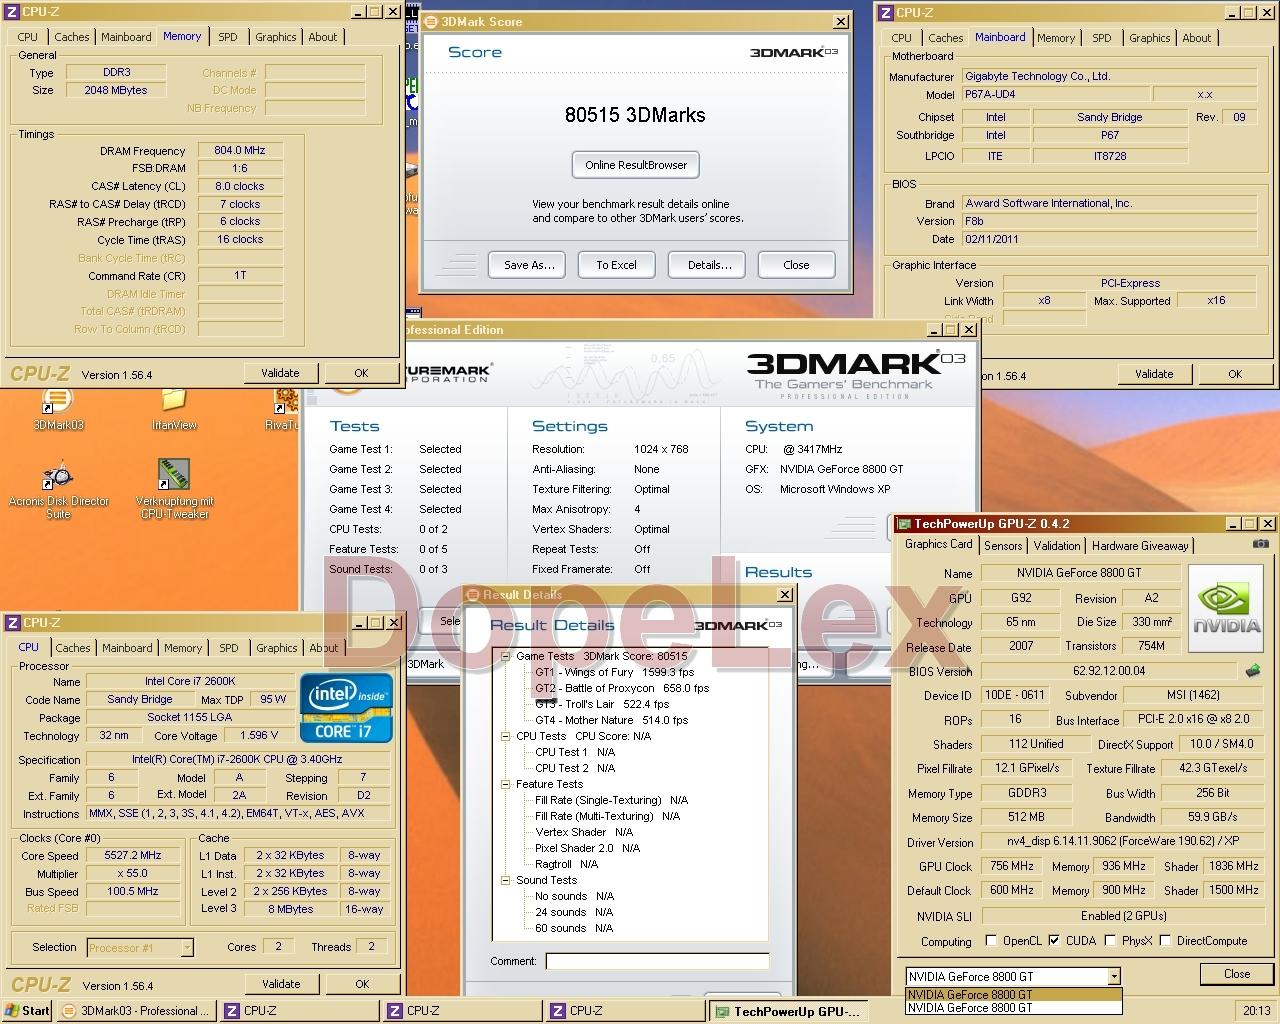Select Mainboard tab in the processor CPU-Z window
The image size is (1280, 1024).
(x=127, y=648)
